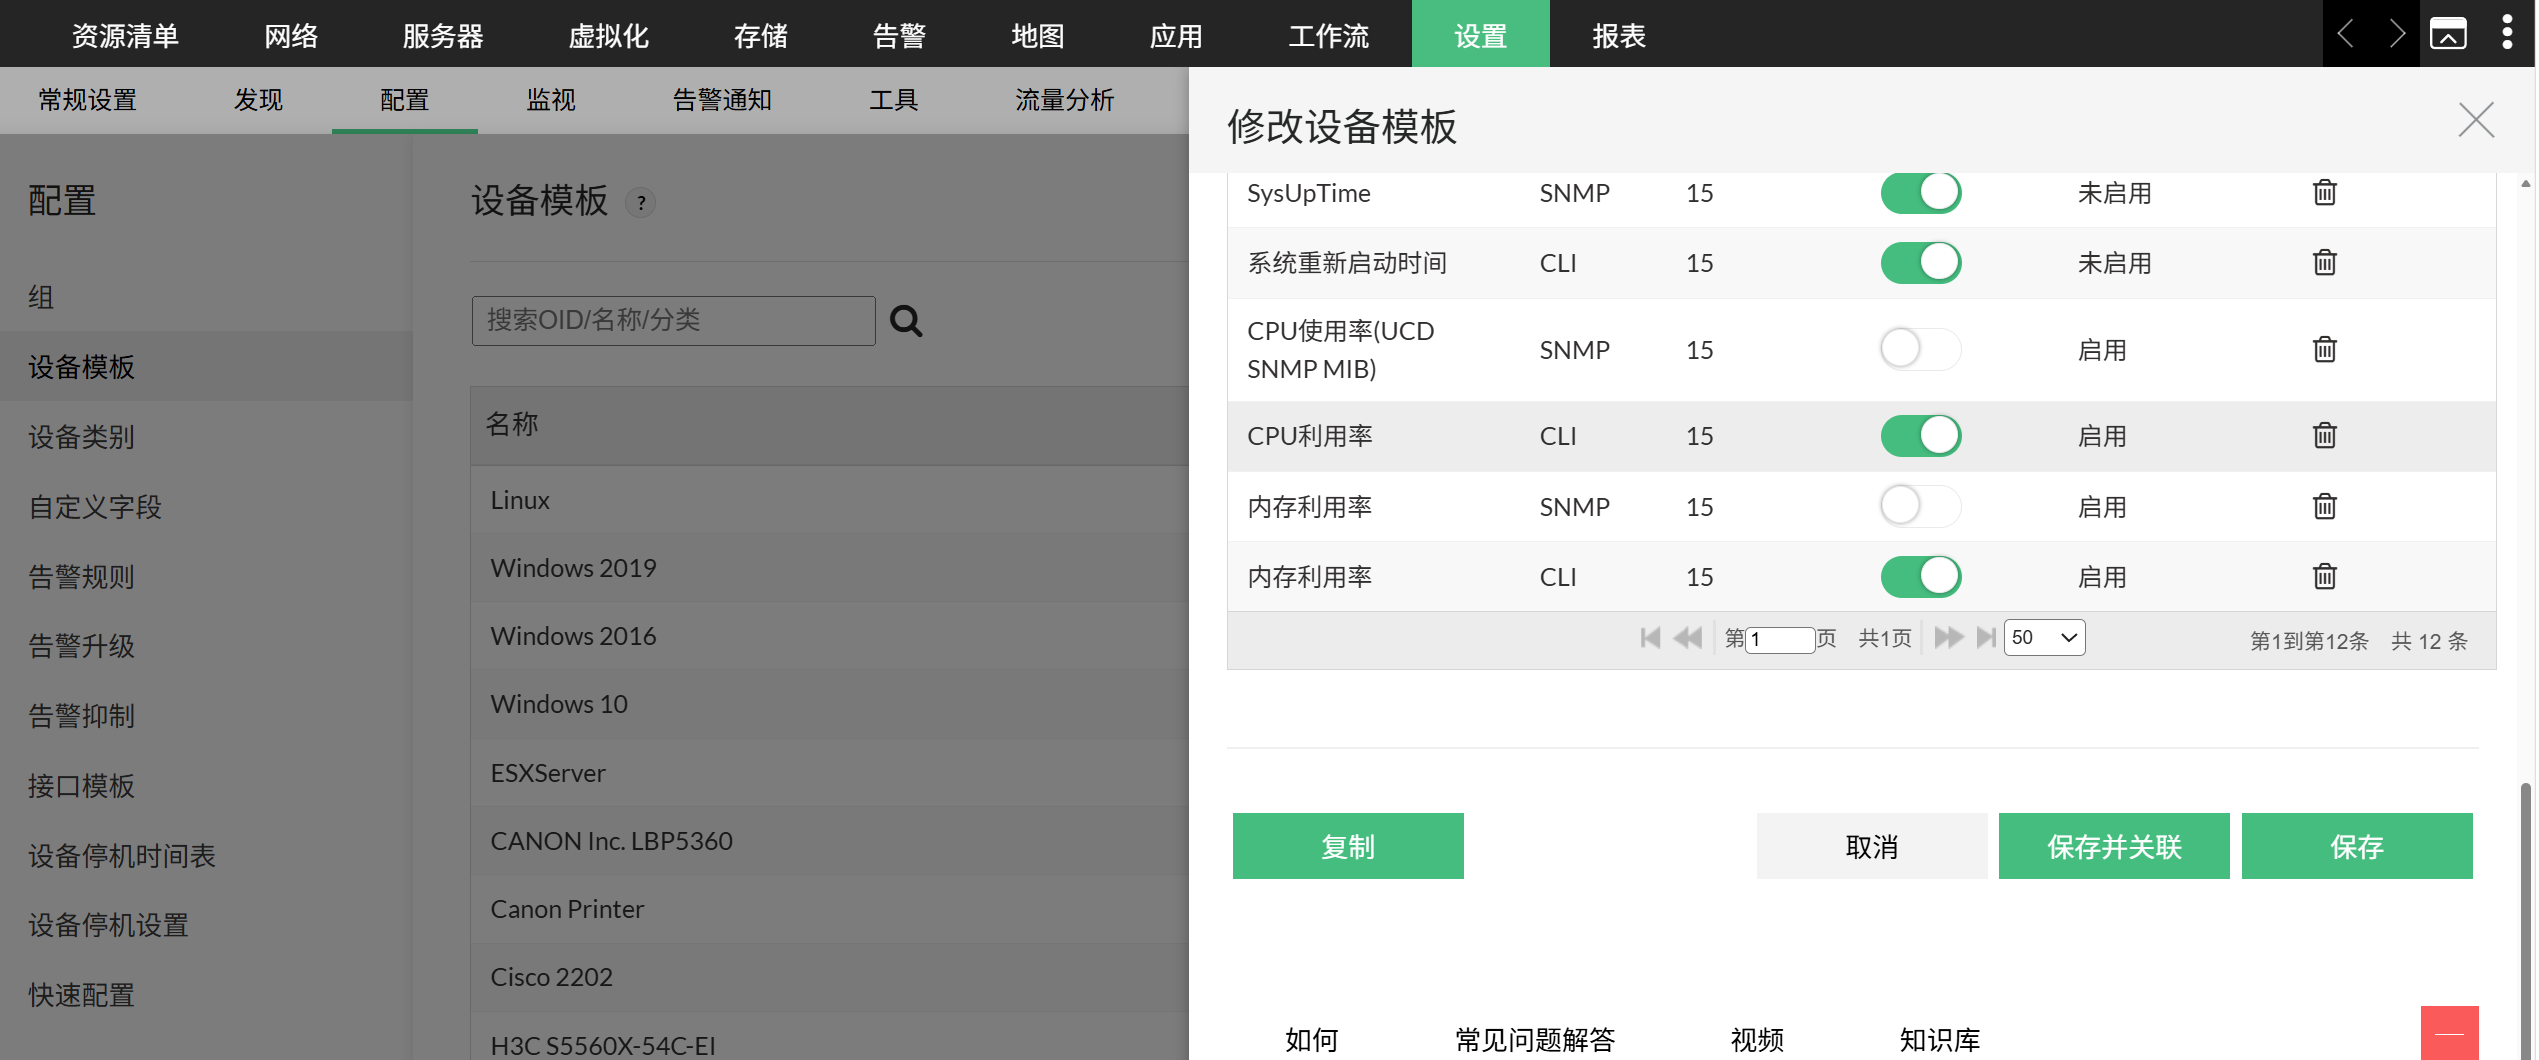Toggle the 系统重新启动时间 switch

[x=1920, y=262]
